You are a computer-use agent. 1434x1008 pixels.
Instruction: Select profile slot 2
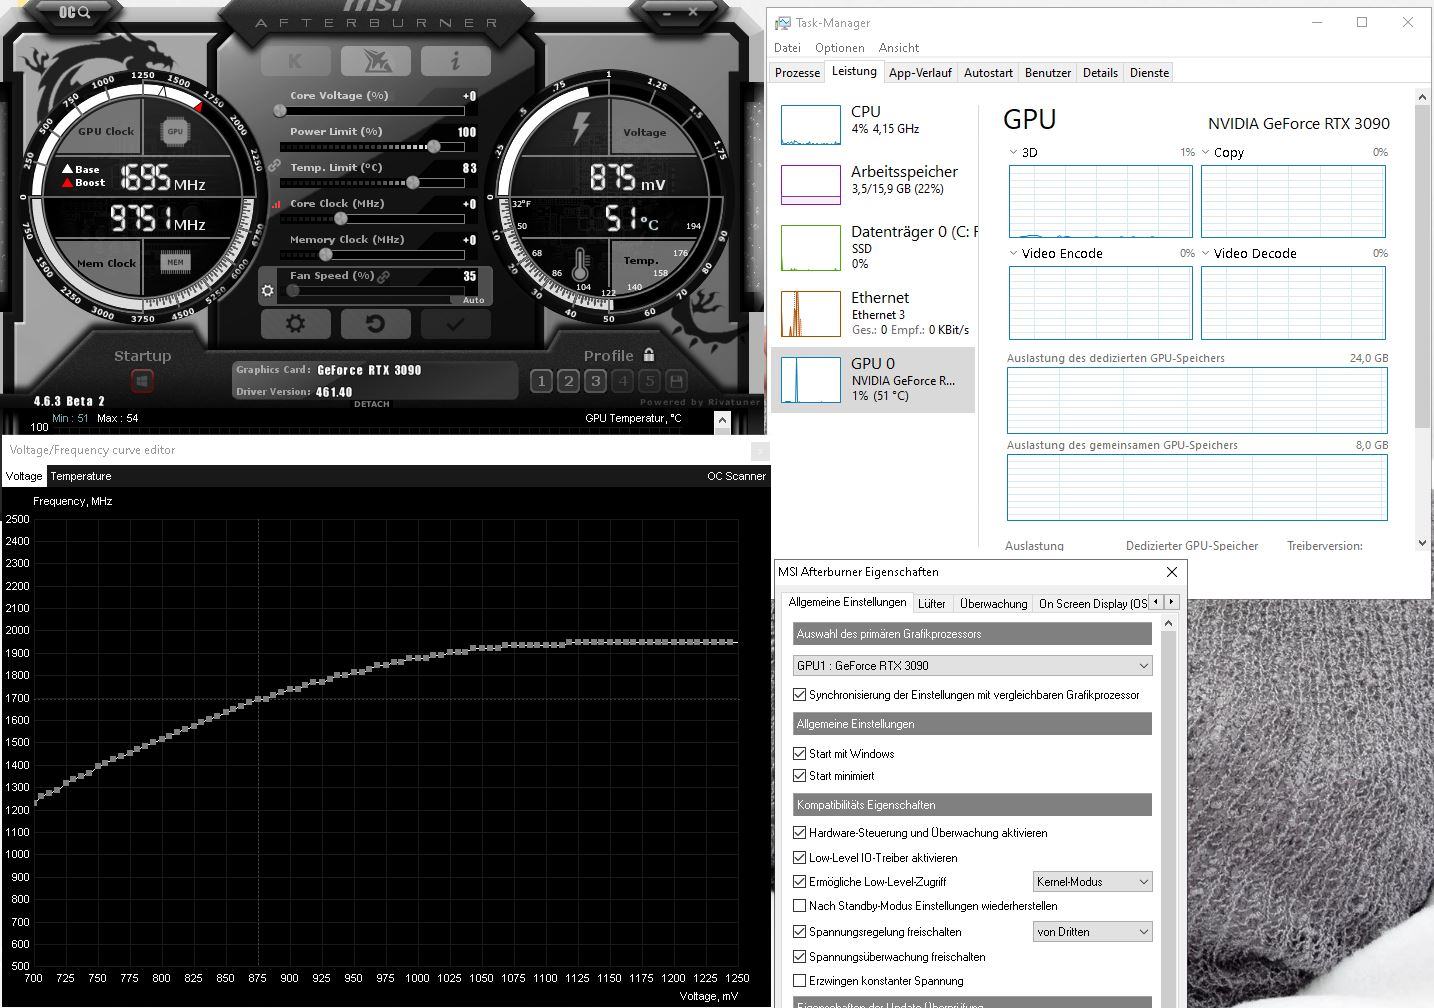click(x=568, y=381)
